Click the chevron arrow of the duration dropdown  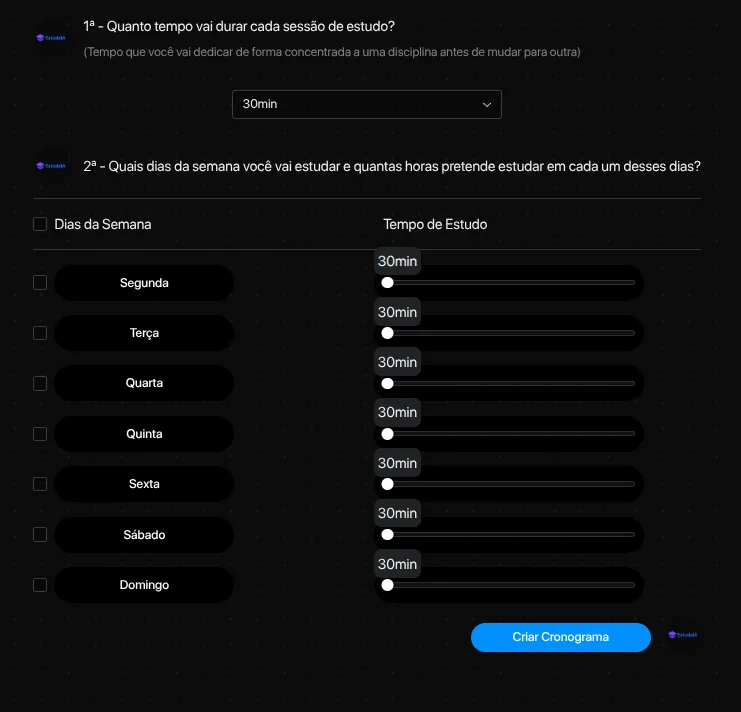[487, 104]
